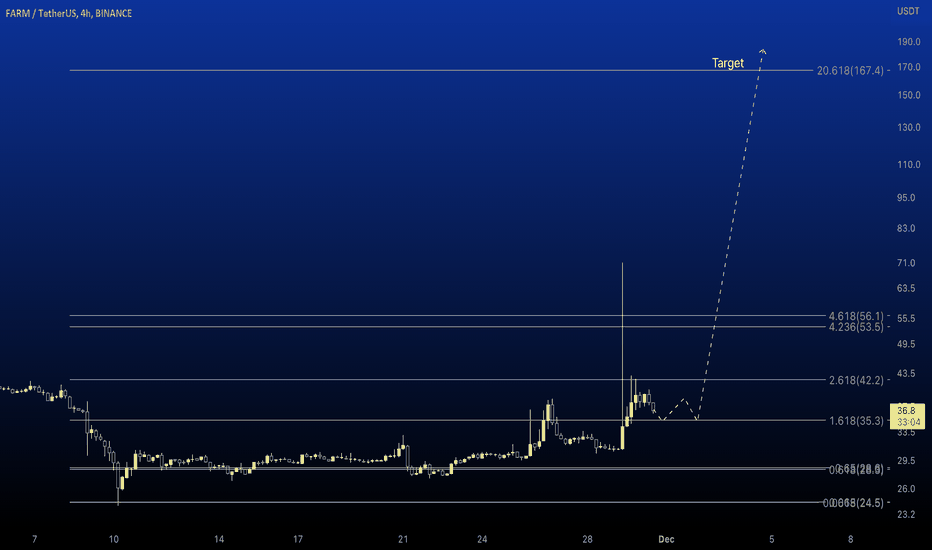Click the 190.0 price axis value

pos(909,42)
